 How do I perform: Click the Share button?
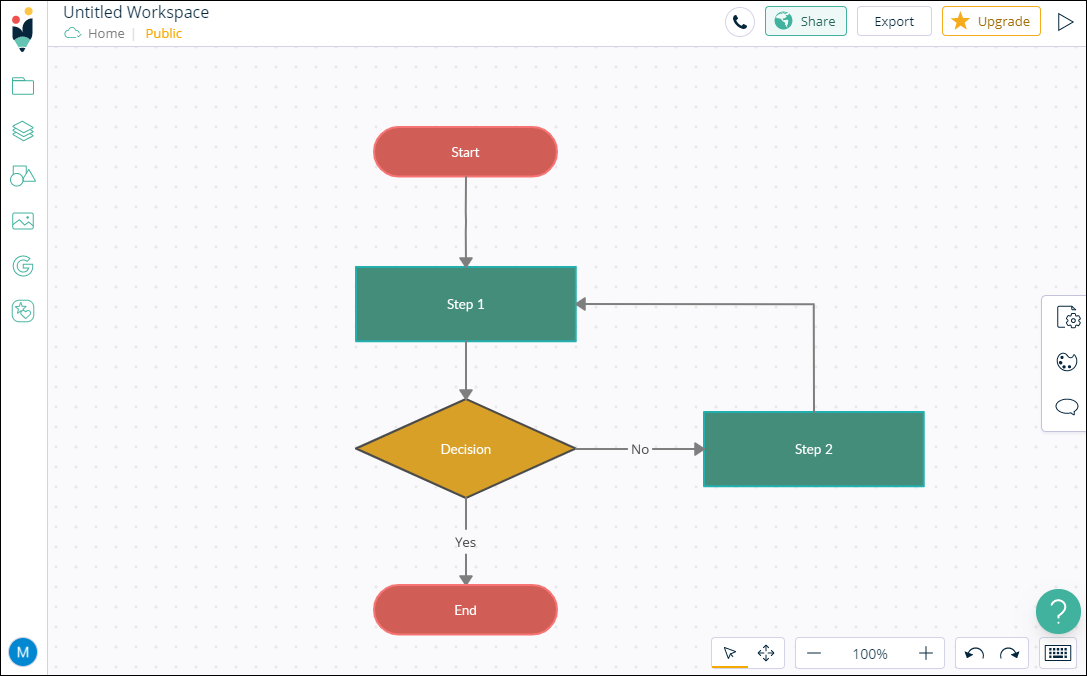click(x=806, y=21)
